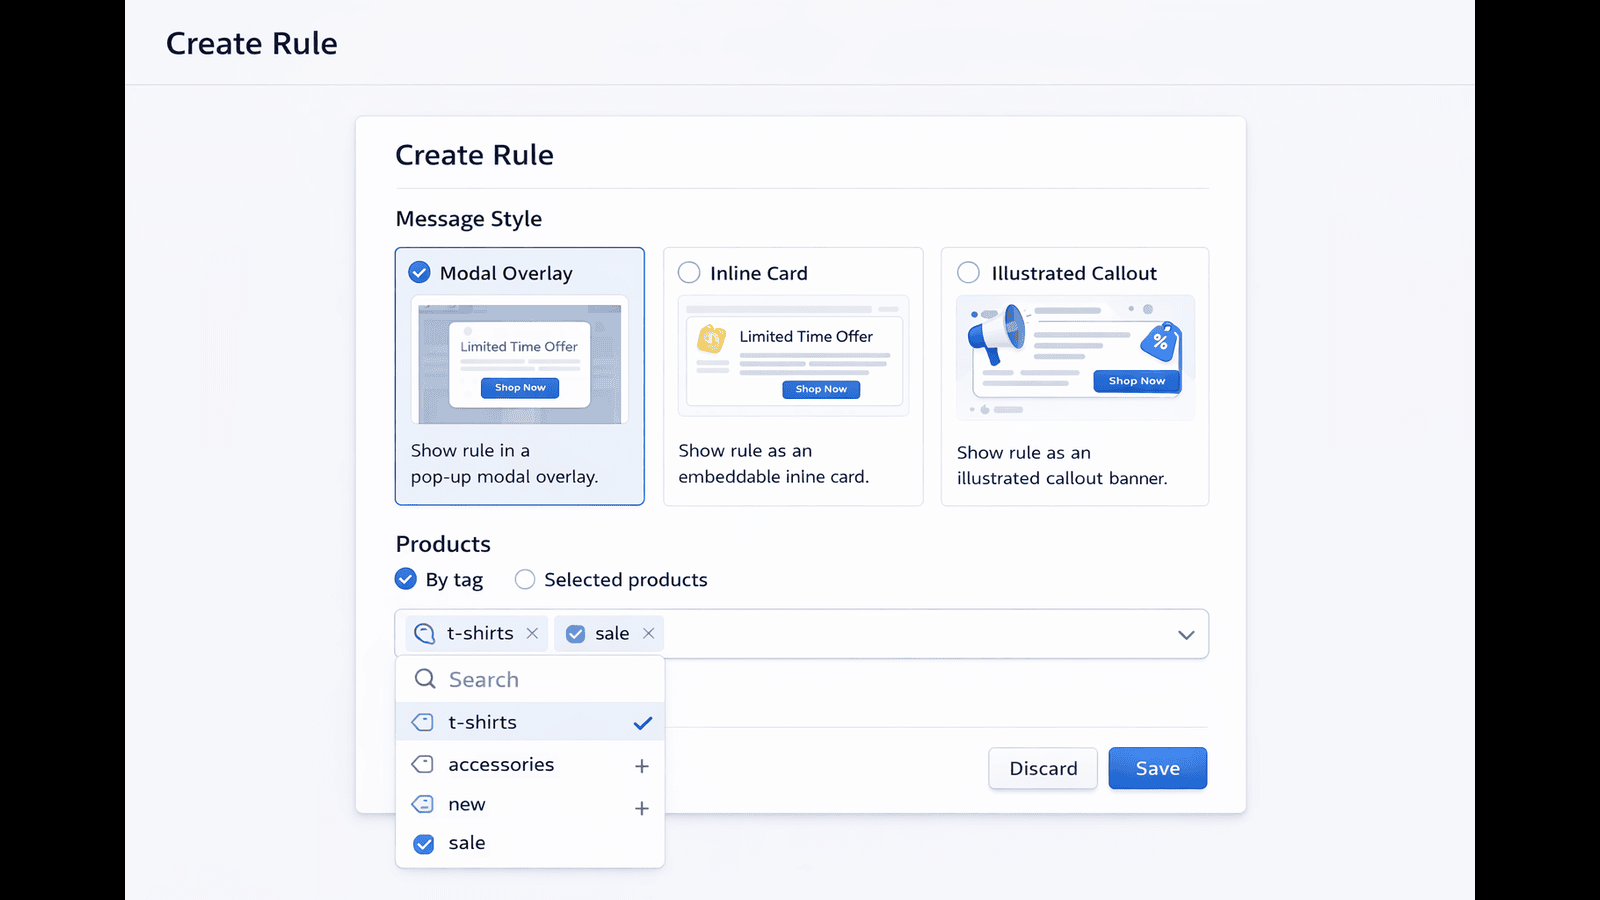The height and width of the screenshot is (900, 1600).
Task: Select the Modal Overlay radio option
Action: pyautogui.click(x=420, y=272)
